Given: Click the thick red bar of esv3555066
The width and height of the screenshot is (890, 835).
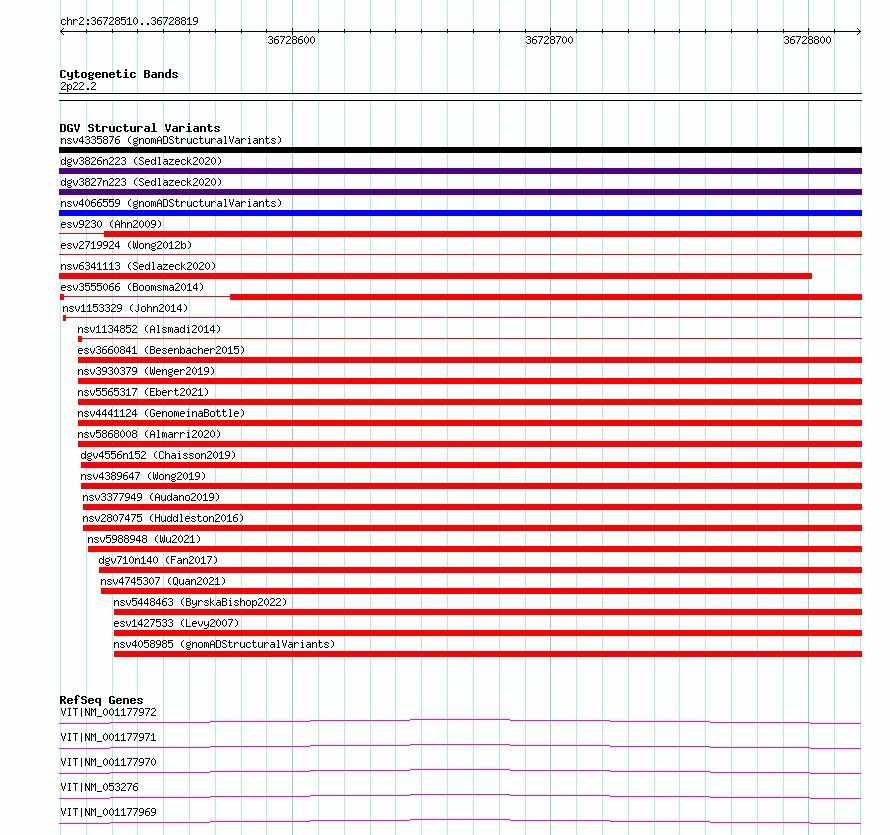Looking at the screenshot, I should 546,297.
